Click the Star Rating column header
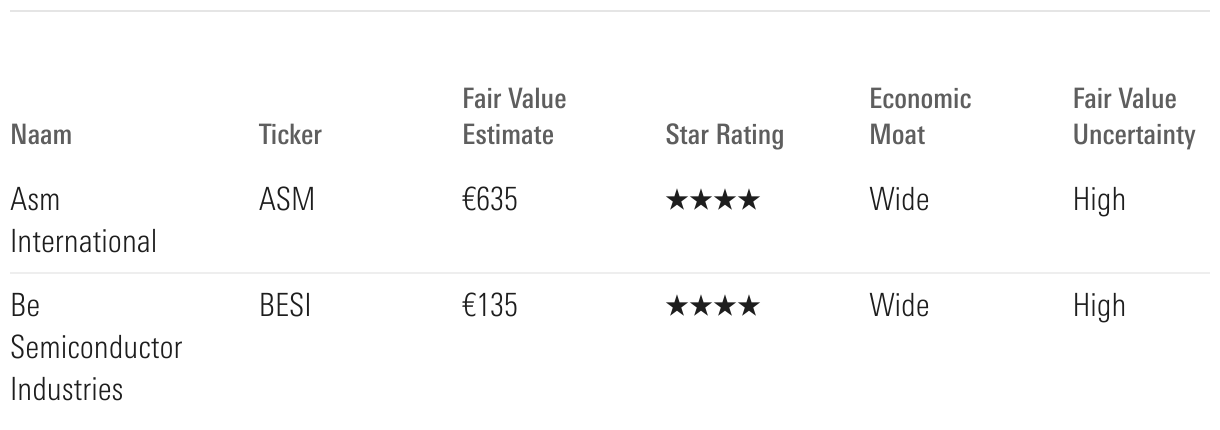Image resolution: width=1220 pixels, height=430 pixels. pyautogui.click(x=724, y=135)
